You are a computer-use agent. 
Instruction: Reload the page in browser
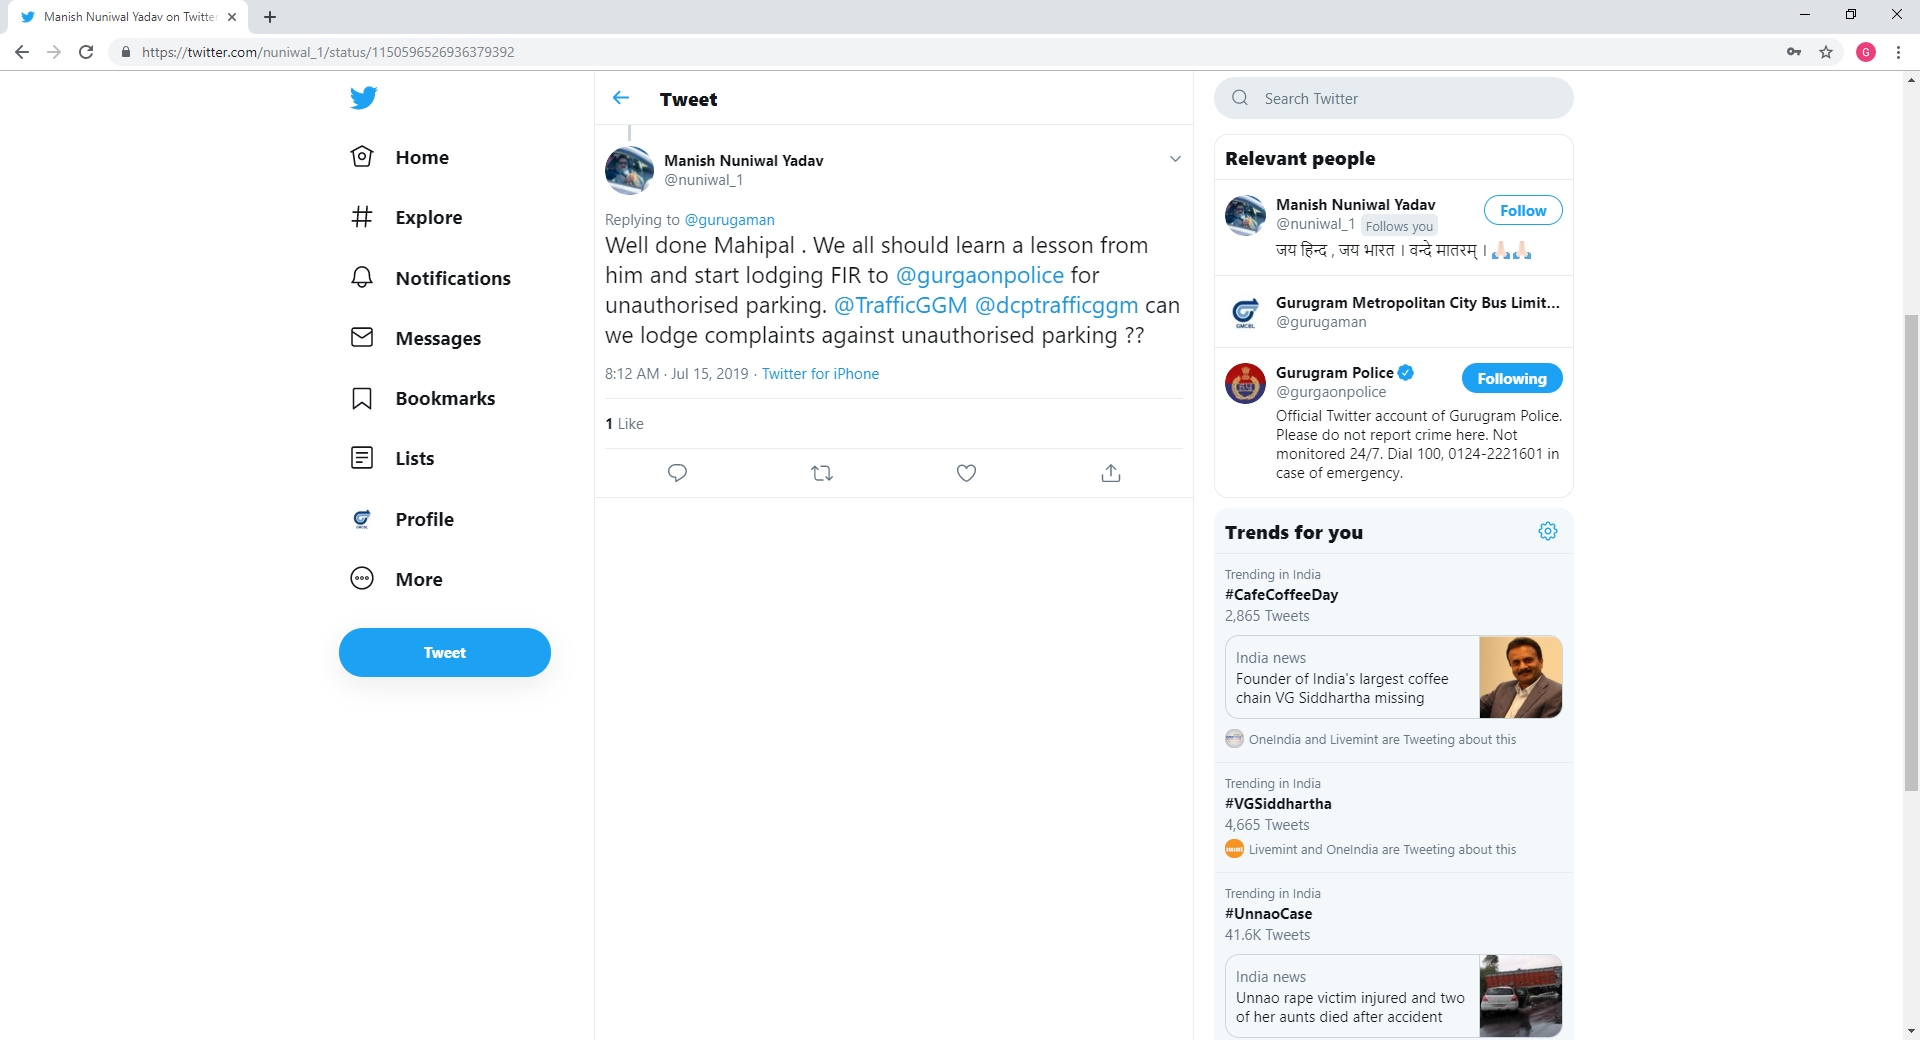click(86, 52)
